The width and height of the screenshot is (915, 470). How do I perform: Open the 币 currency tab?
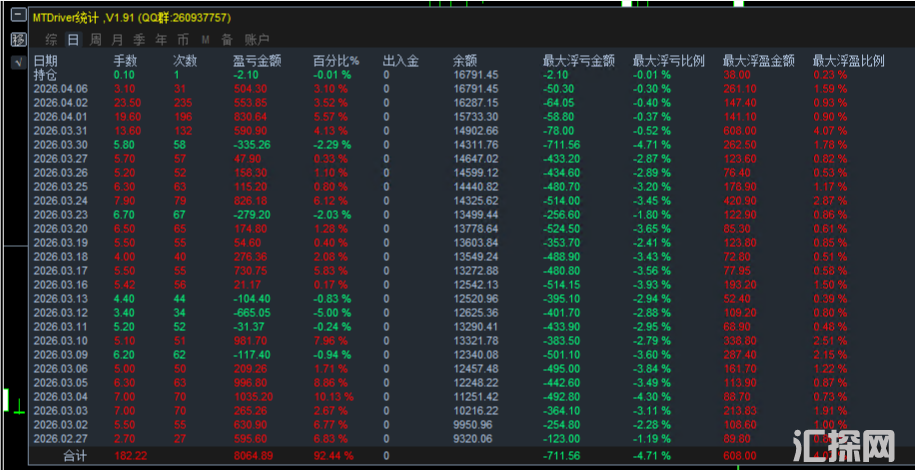click(x=183, y=40)
